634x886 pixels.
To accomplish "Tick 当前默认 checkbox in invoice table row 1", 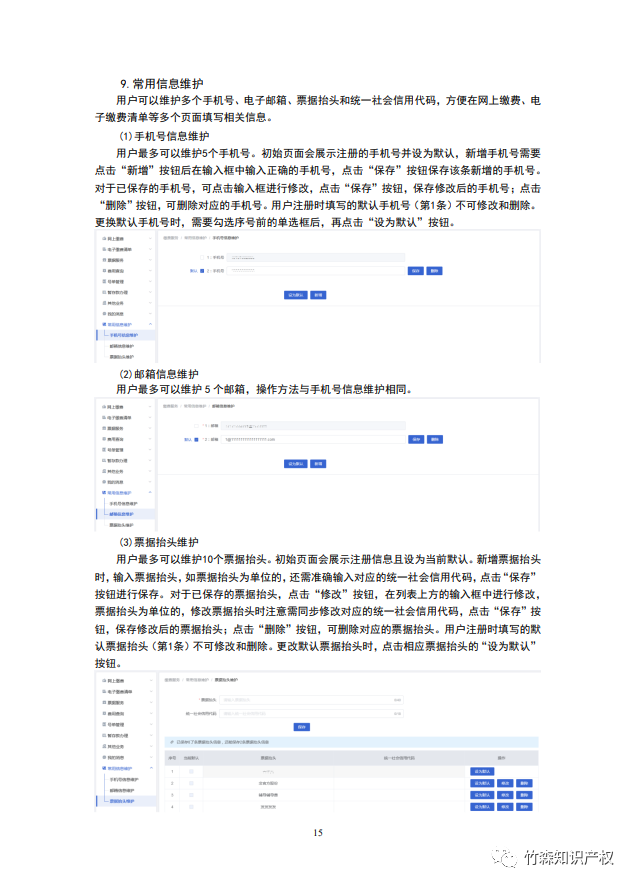I will 191,772.
